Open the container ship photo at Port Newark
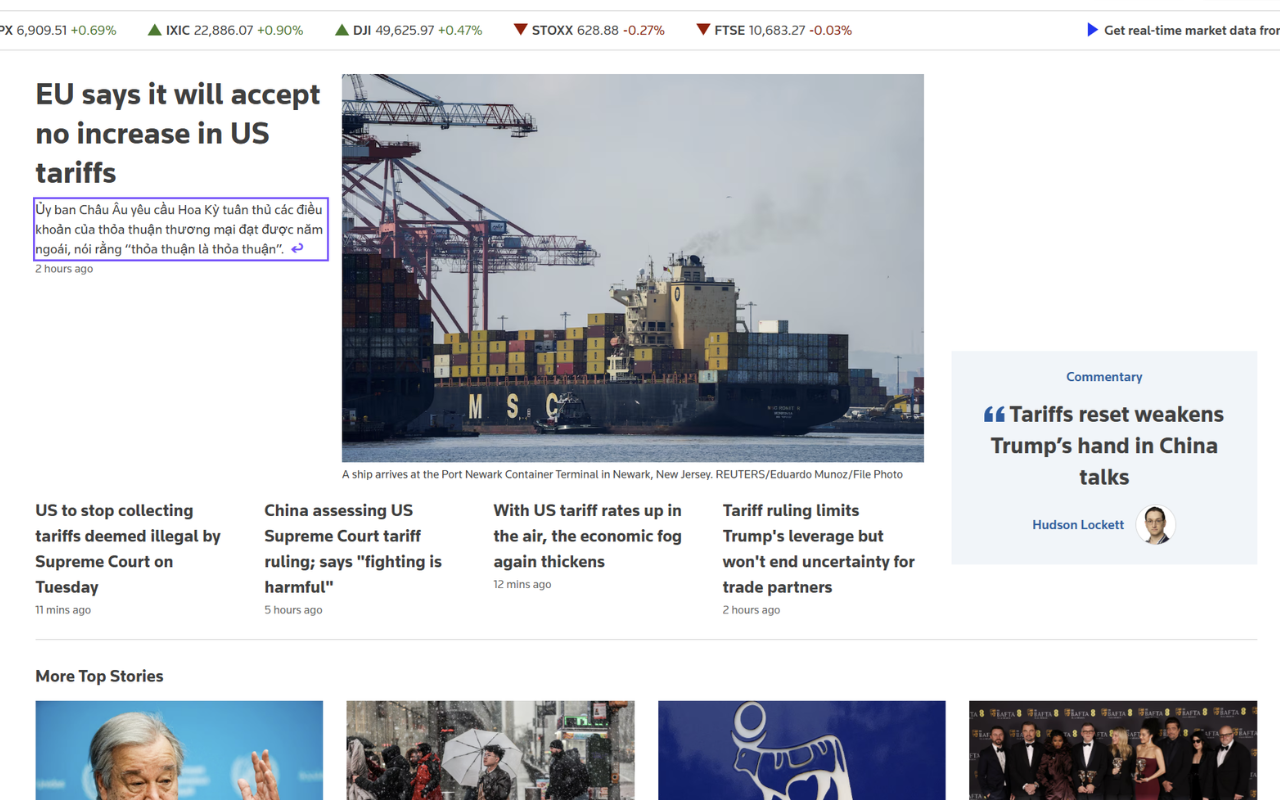Viewport: 1280px width, 800px height. (x=633, y=268)
